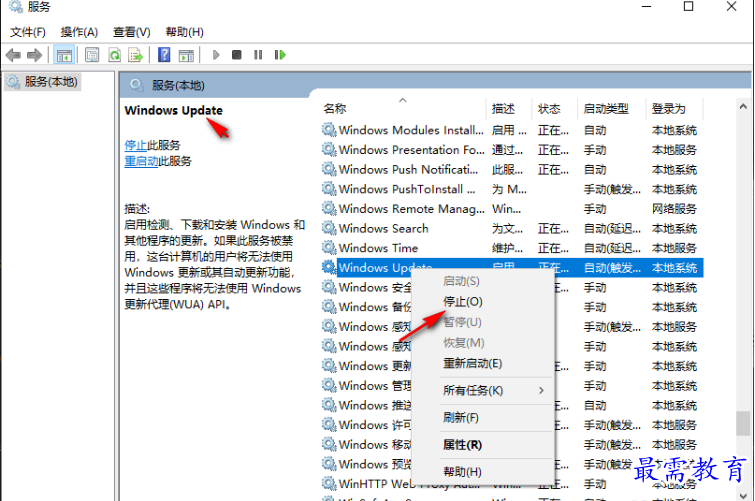Open the 文件(F) menu
The image size is (755, 501).
[x=28, y=32]
